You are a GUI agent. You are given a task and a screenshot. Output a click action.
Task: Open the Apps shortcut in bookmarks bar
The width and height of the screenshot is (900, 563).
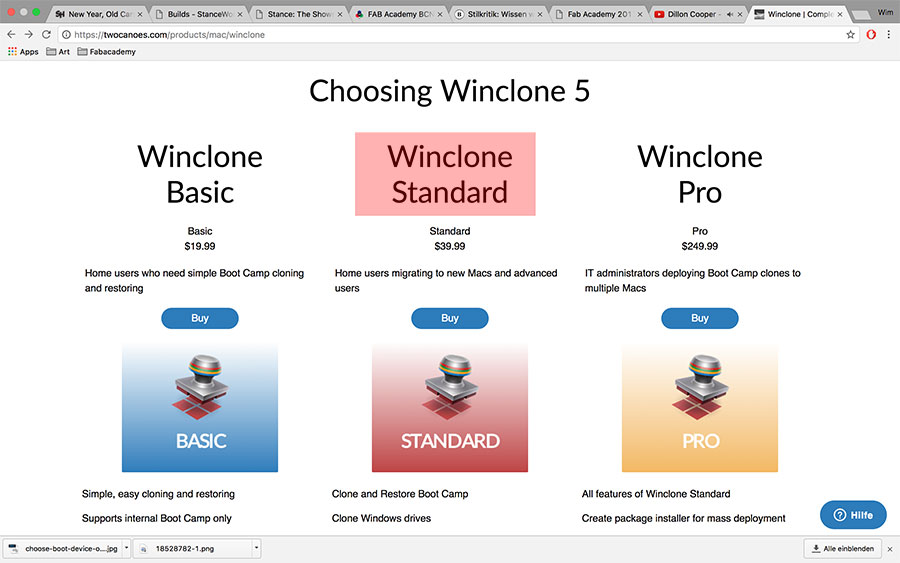coord(23,52)
